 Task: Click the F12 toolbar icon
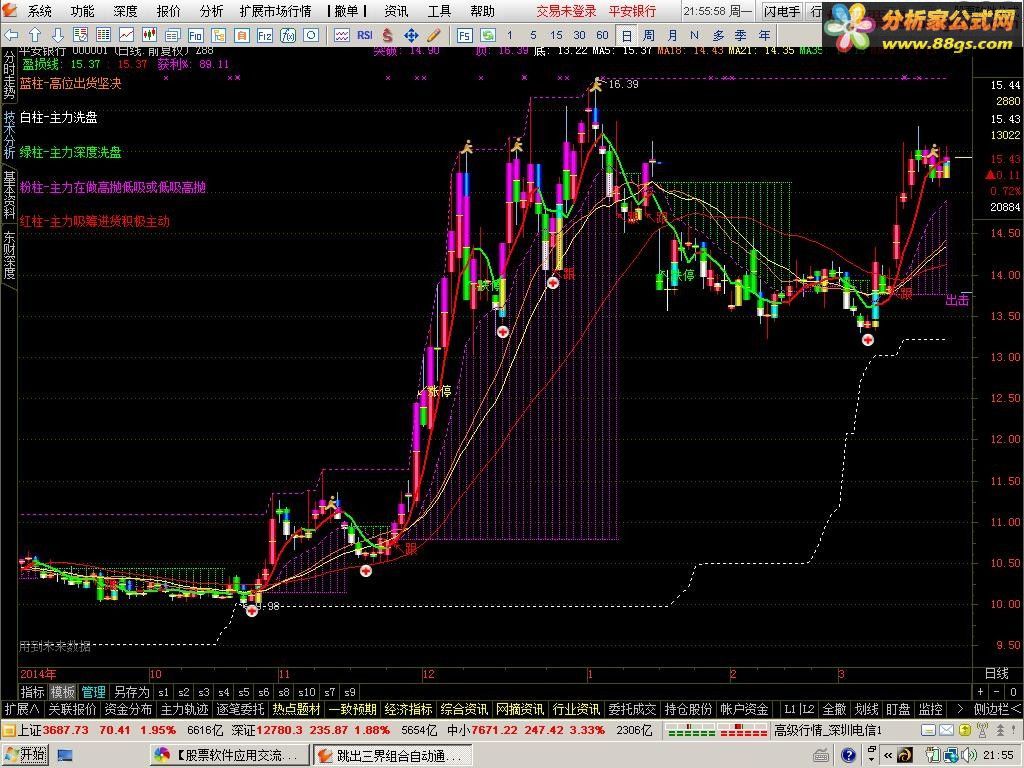click(264, 35)
